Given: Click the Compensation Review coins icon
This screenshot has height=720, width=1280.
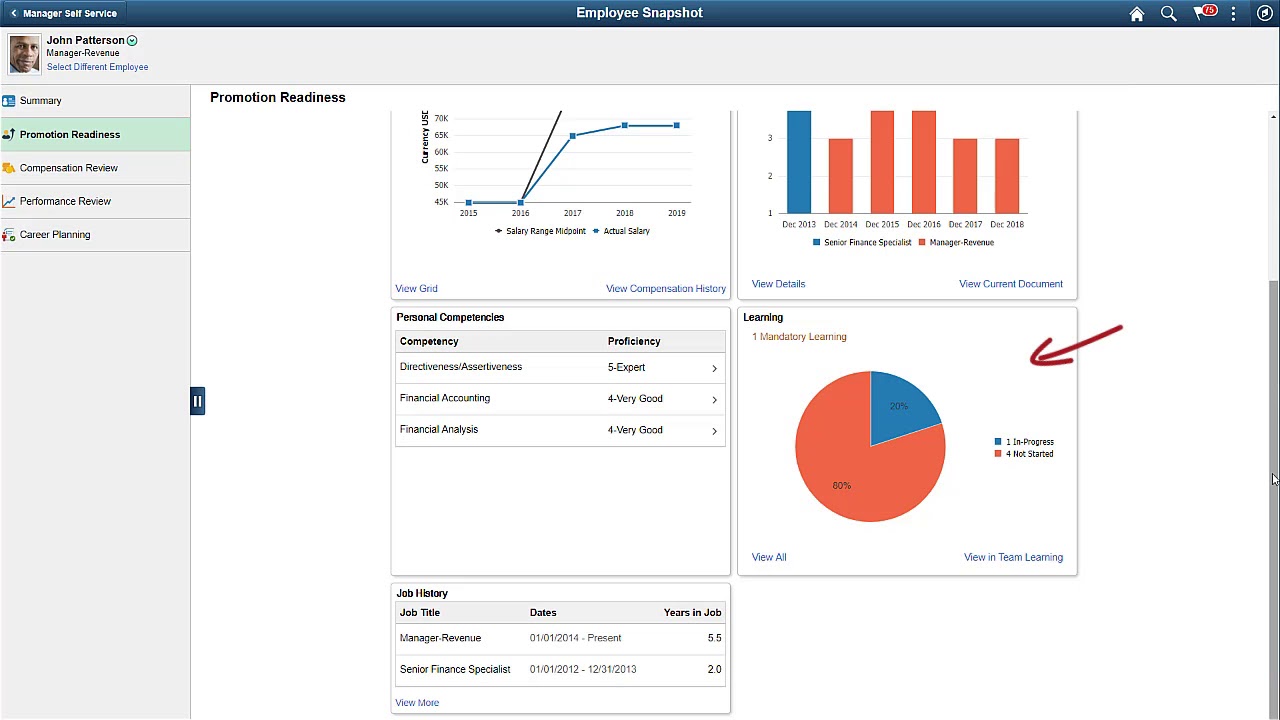Looking at the screenshot, I should click(8, 168).
